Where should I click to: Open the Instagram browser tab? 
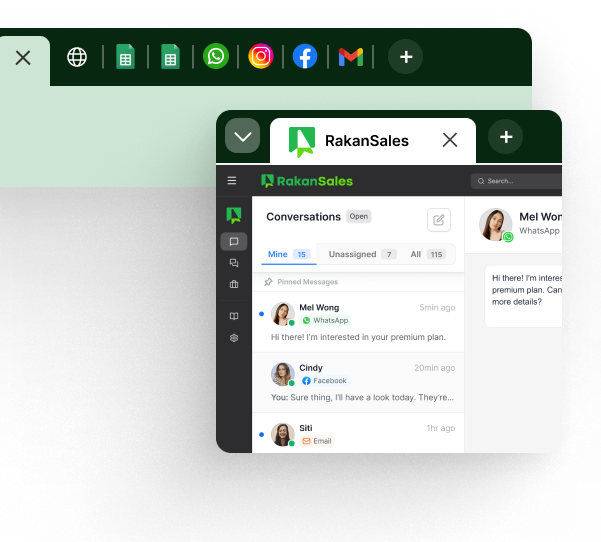(261, 57)
